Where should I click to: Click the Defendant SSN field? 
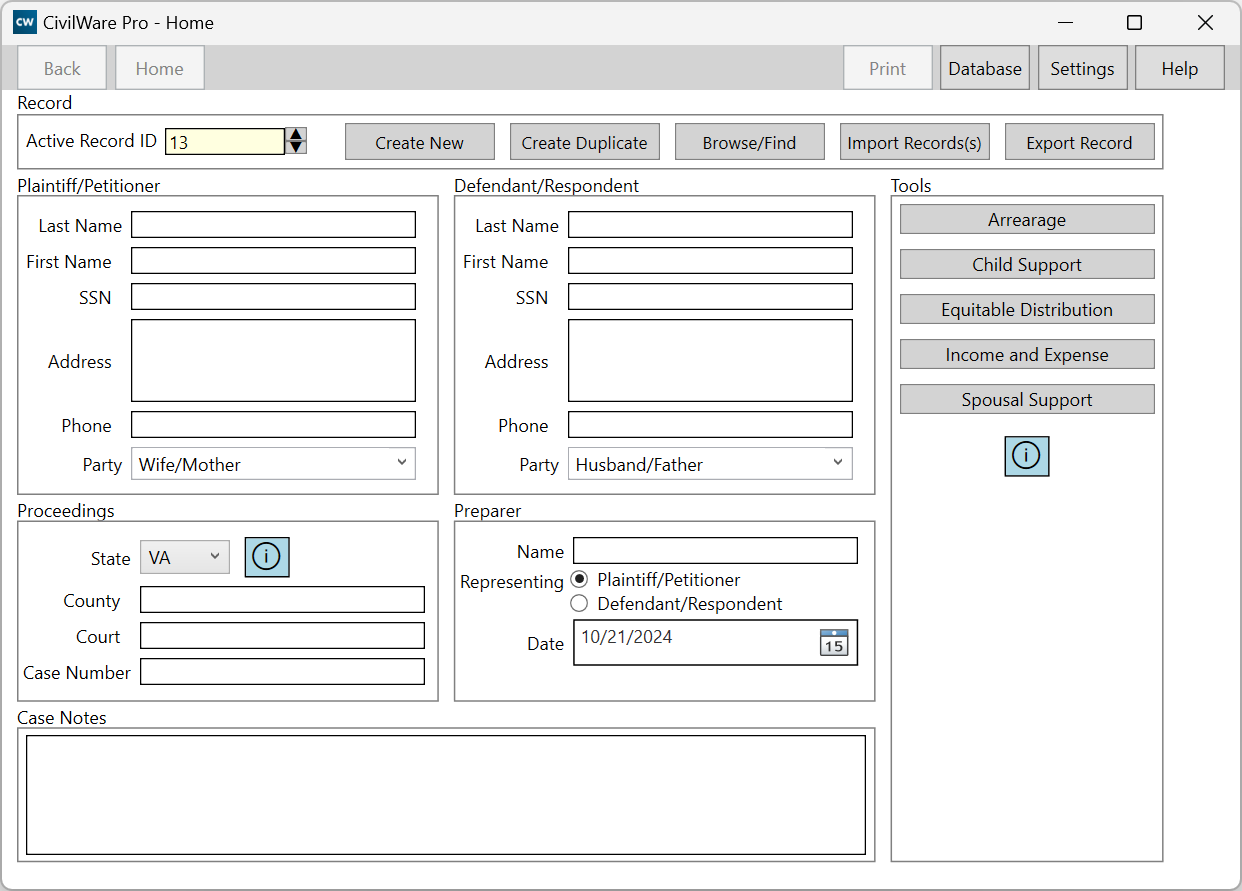click(x=710, y=297)
